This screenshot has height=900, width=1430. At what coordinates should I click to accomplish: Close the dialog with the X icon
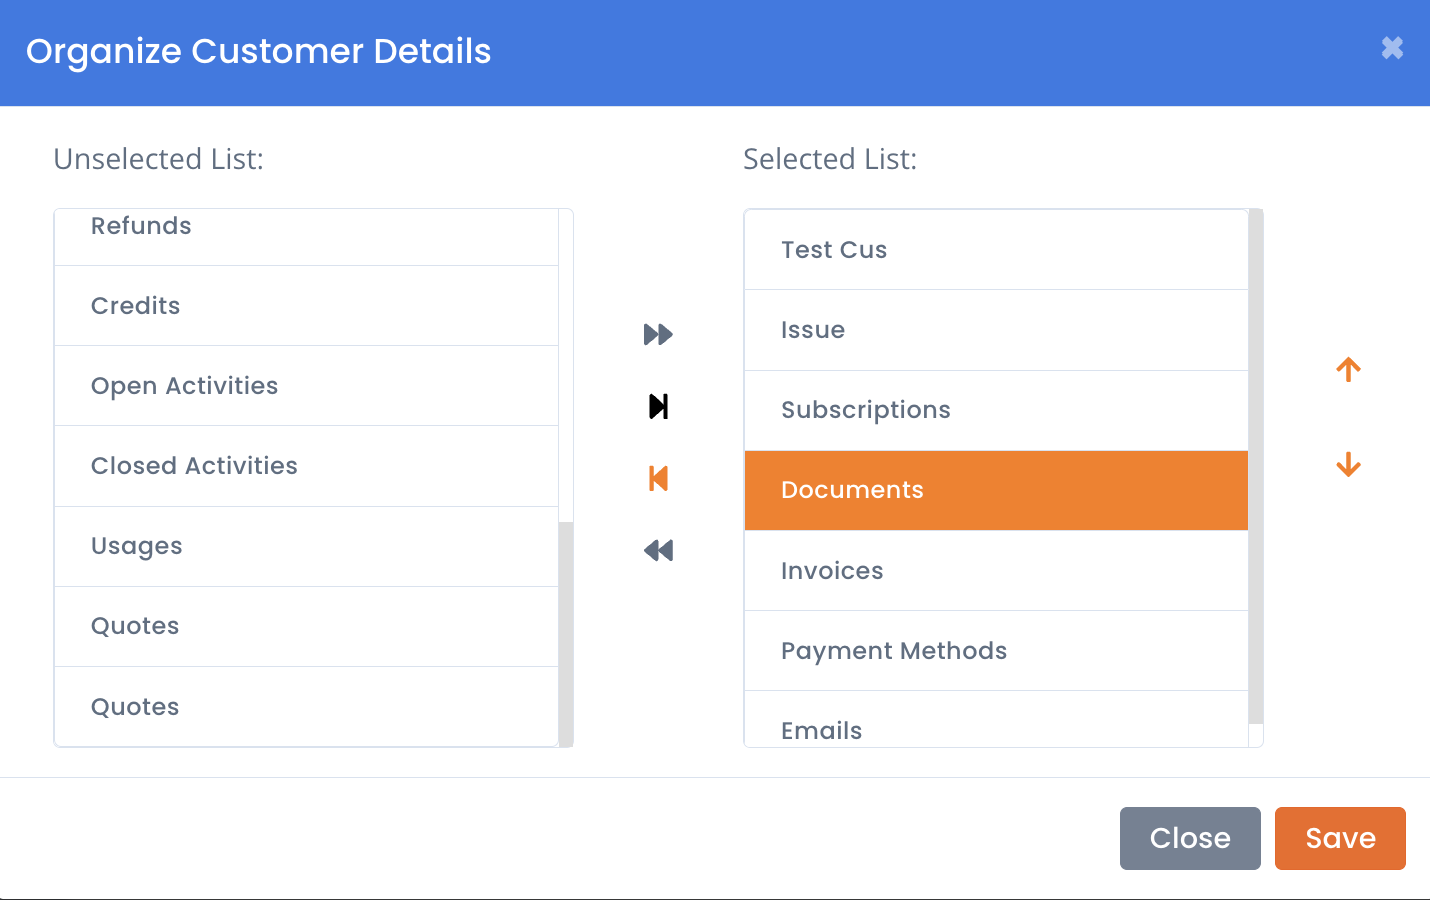[1392, 48]
